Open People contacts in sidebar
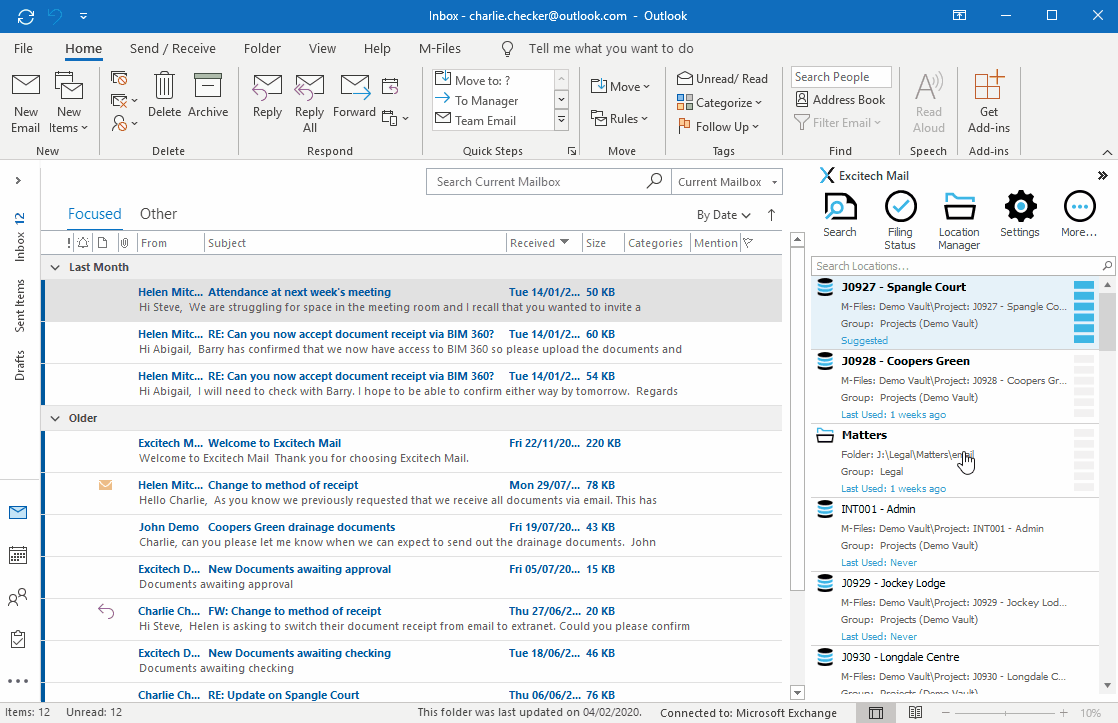 [18, 598]
